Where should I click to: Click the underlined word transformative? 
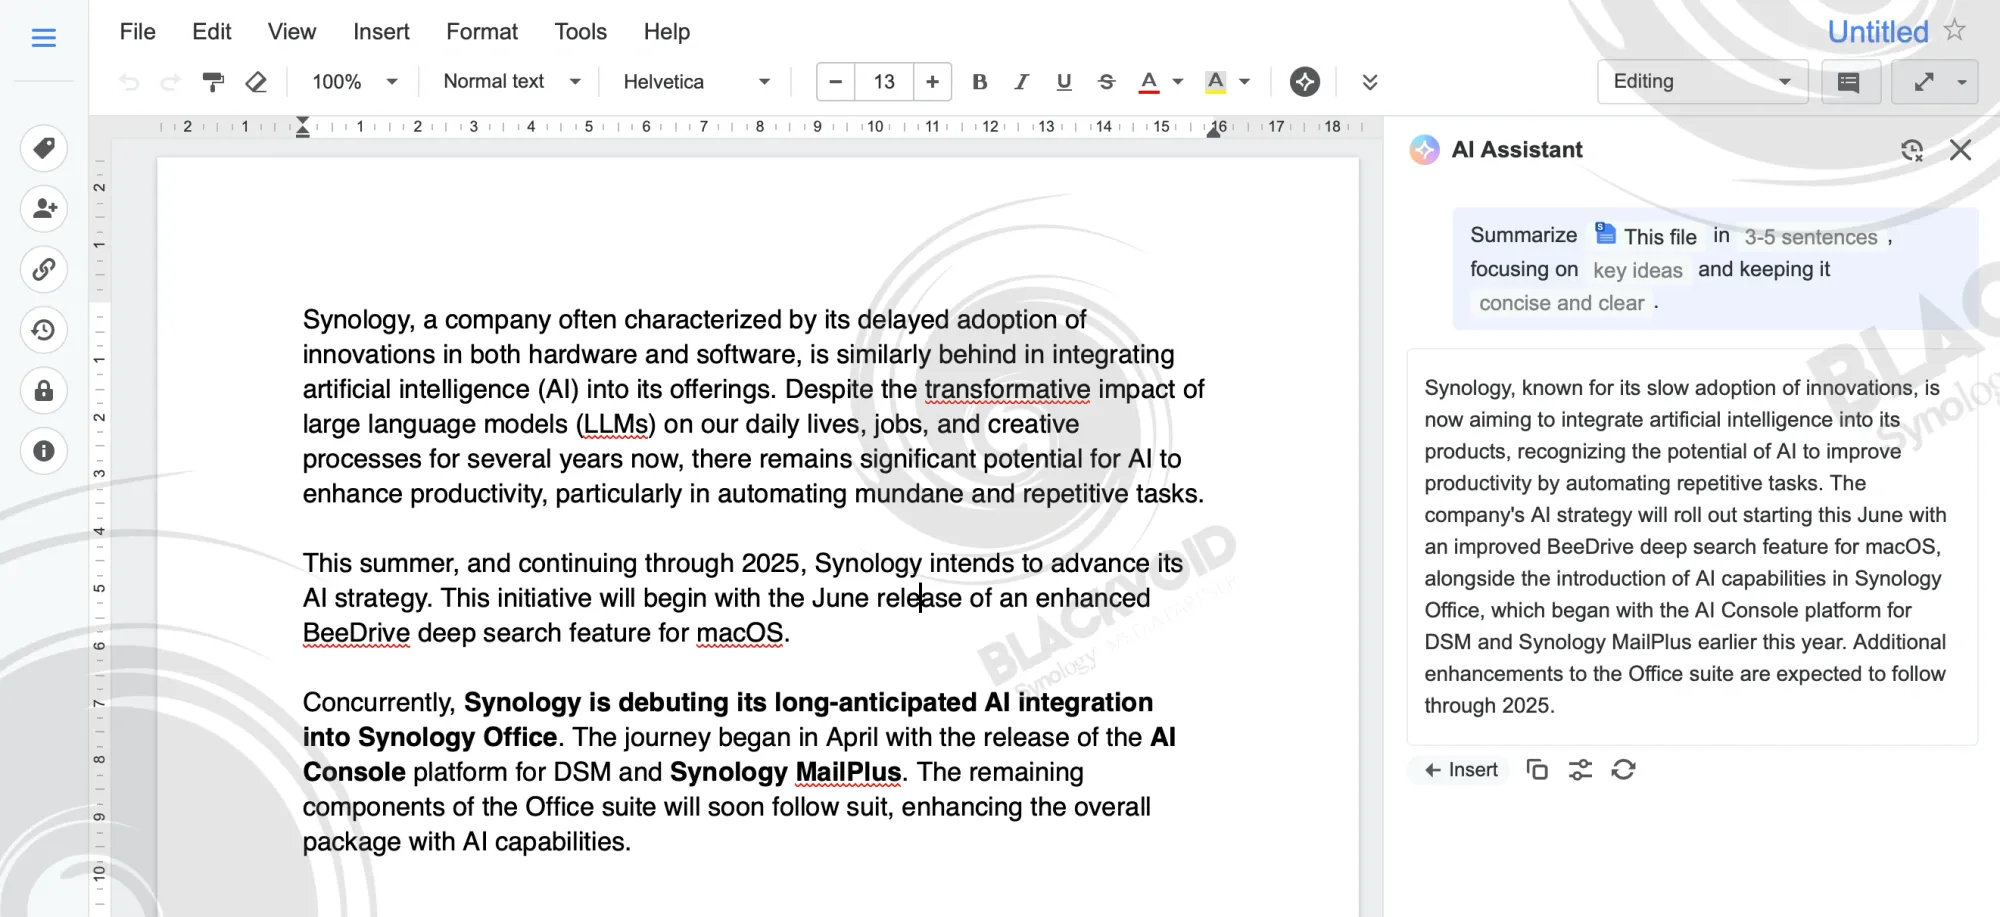pos(1007,389)
